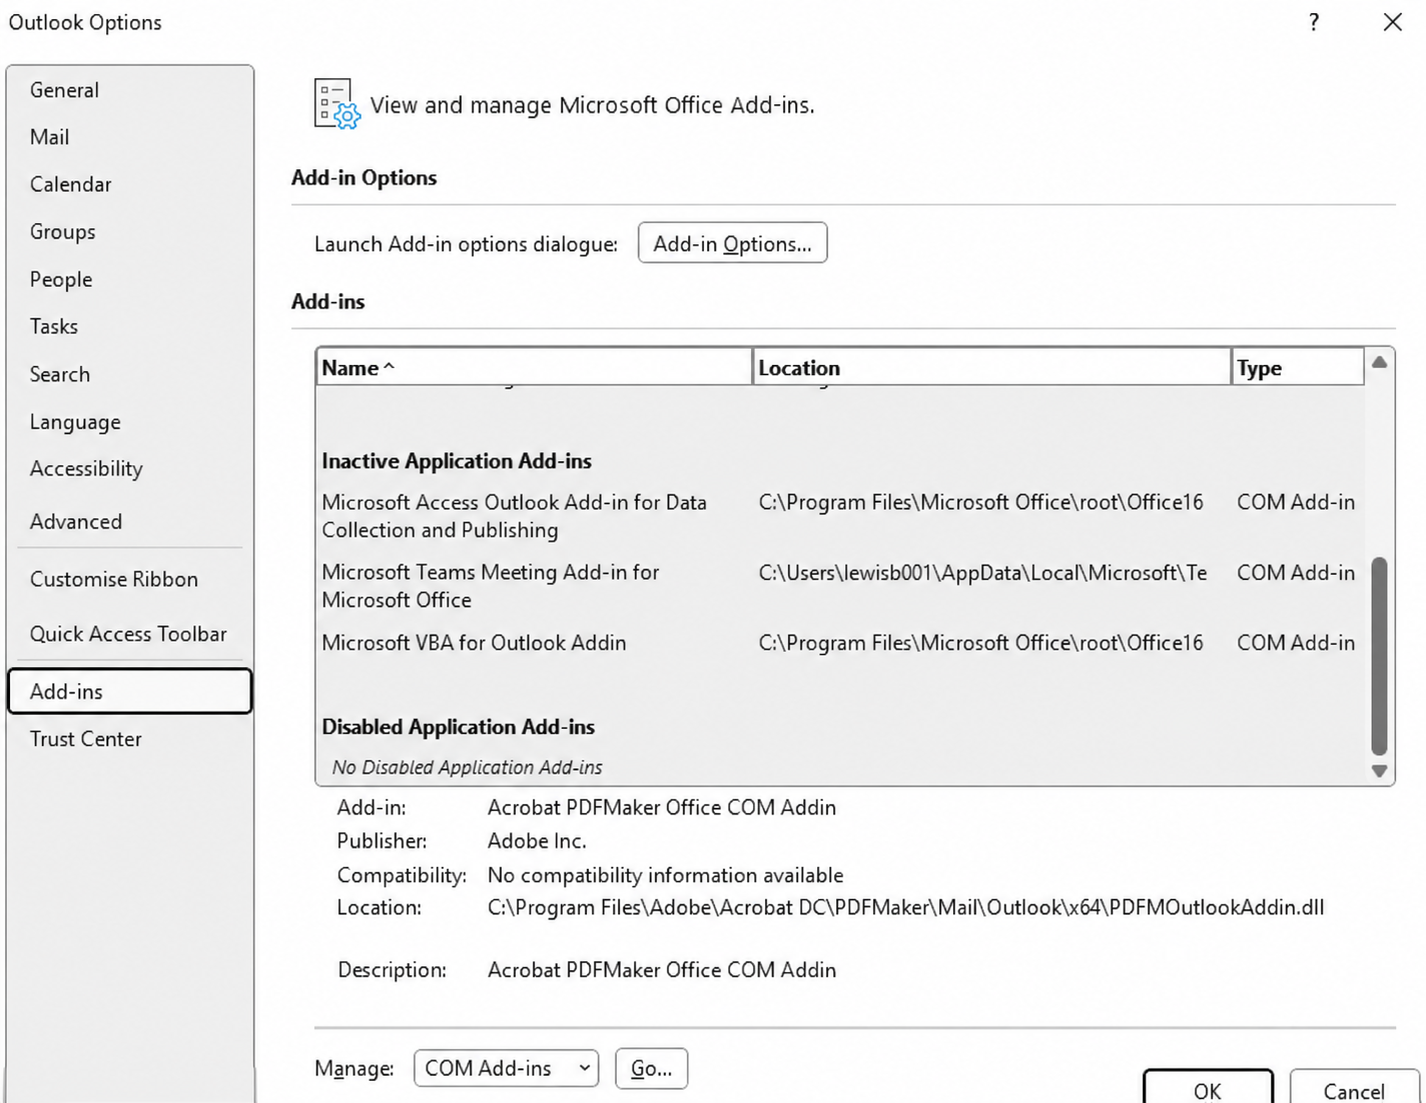This screenshot has width=1426, height=1103.
Task: Select the Add-ins category
Action: pyautogui.click(x=130, y=691)
